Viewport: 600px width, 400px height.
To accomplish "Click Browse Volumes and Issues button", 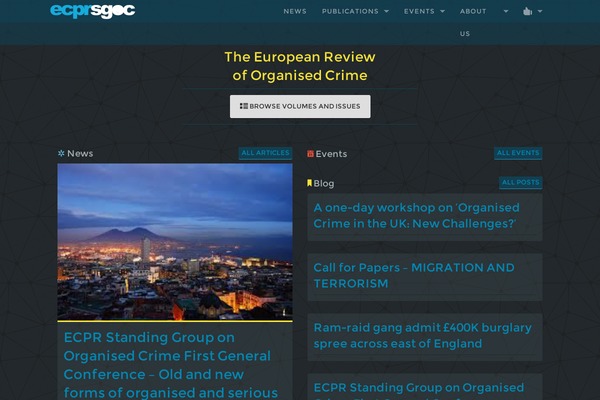I will (x=300, y=106).
